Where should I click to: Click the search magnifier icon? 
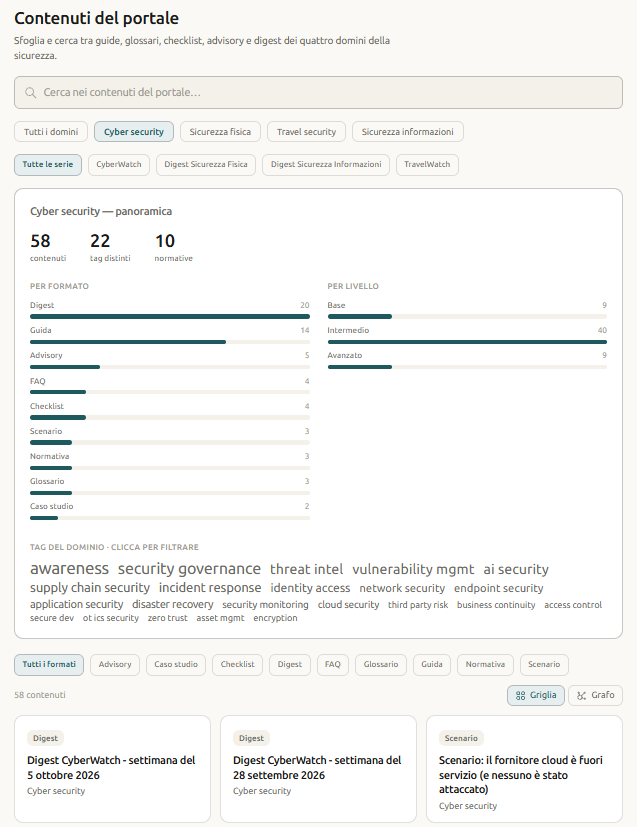[x=31, y=93]
